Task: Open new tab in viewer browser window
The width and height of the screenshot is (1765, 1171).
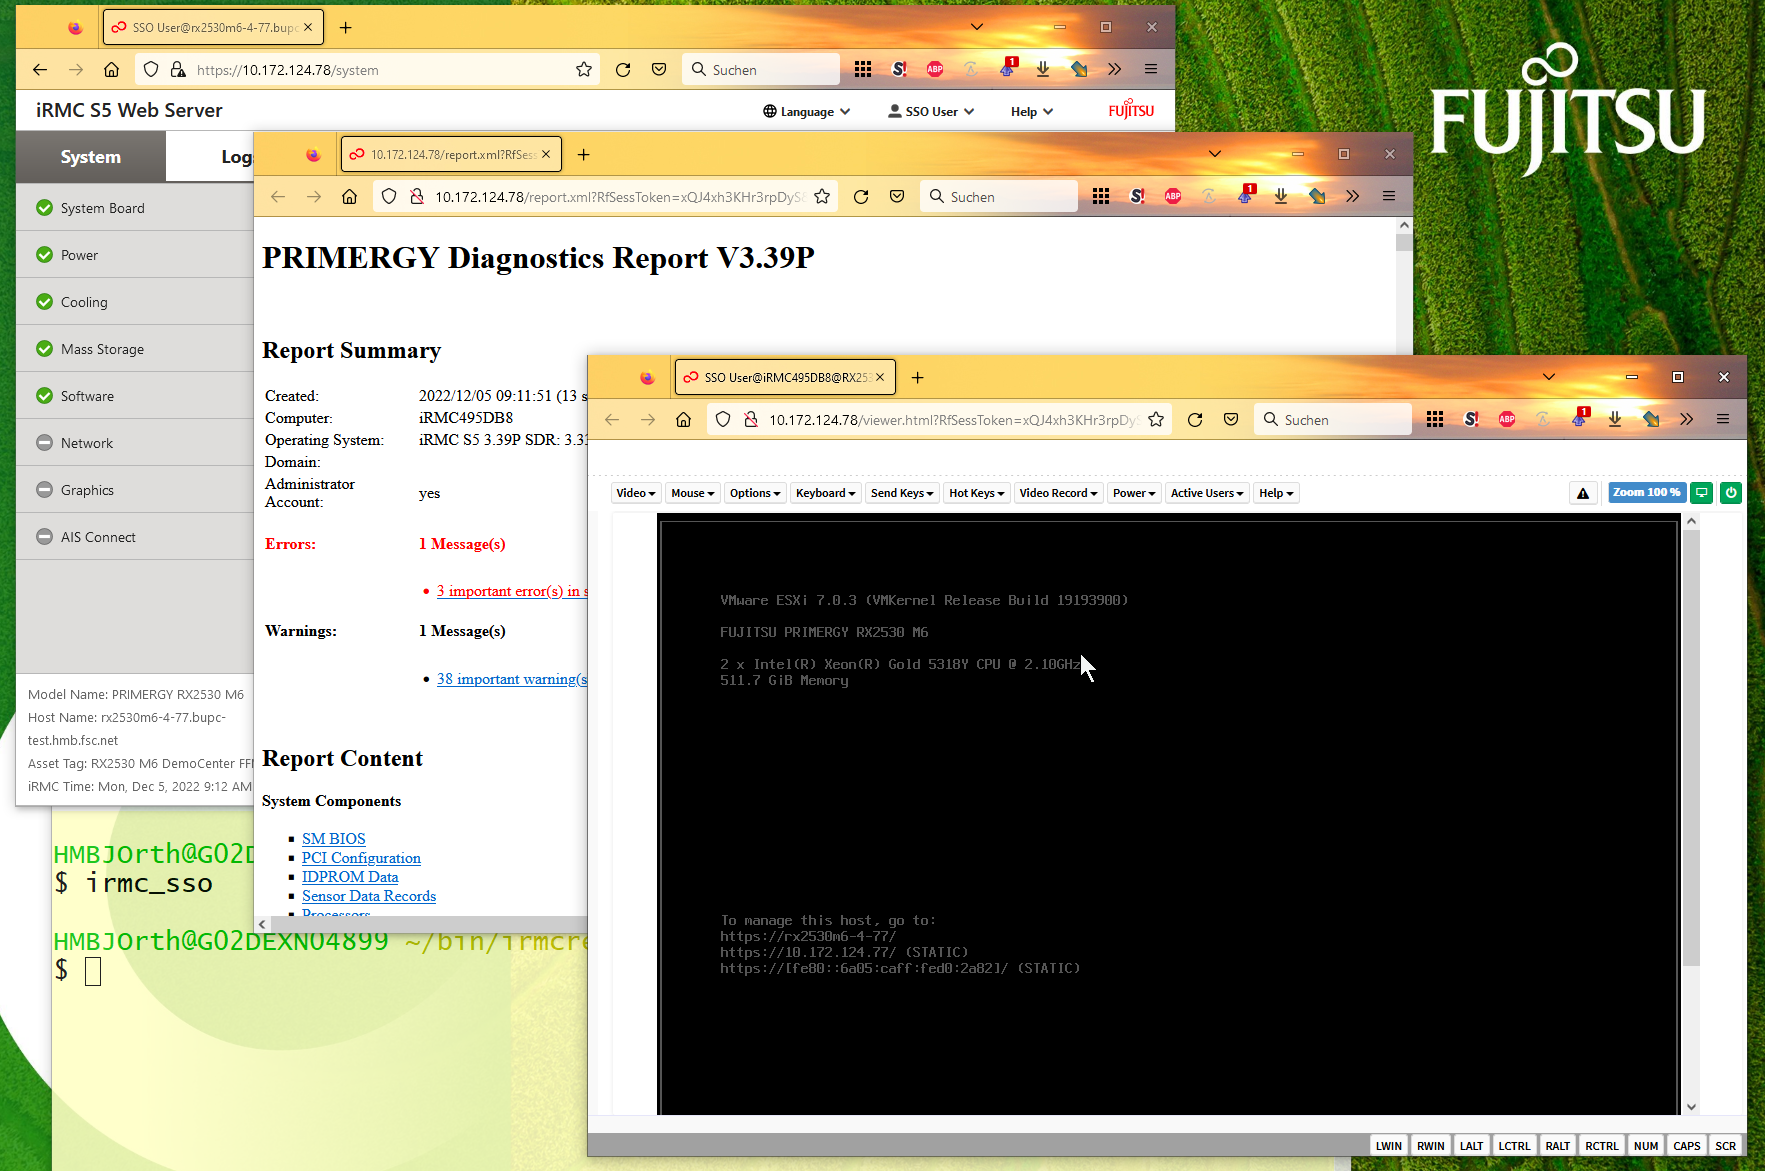Action: coord(918,377)
